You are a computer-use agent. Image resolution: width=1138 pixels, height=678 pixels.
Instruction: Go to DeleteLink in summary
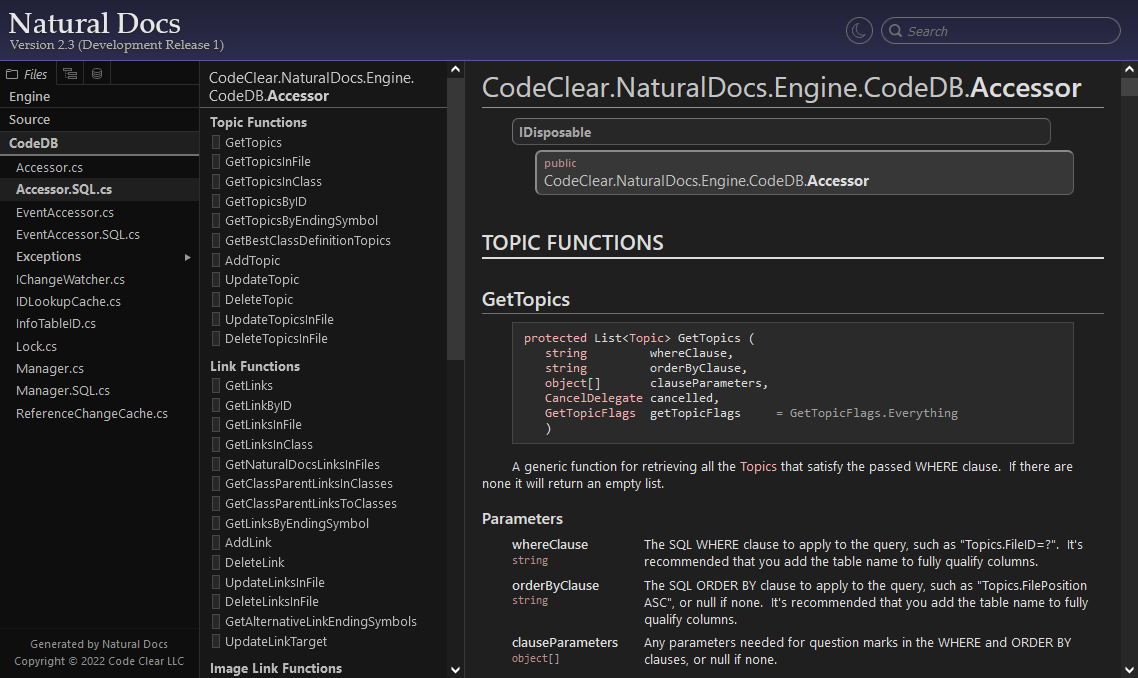255,563
